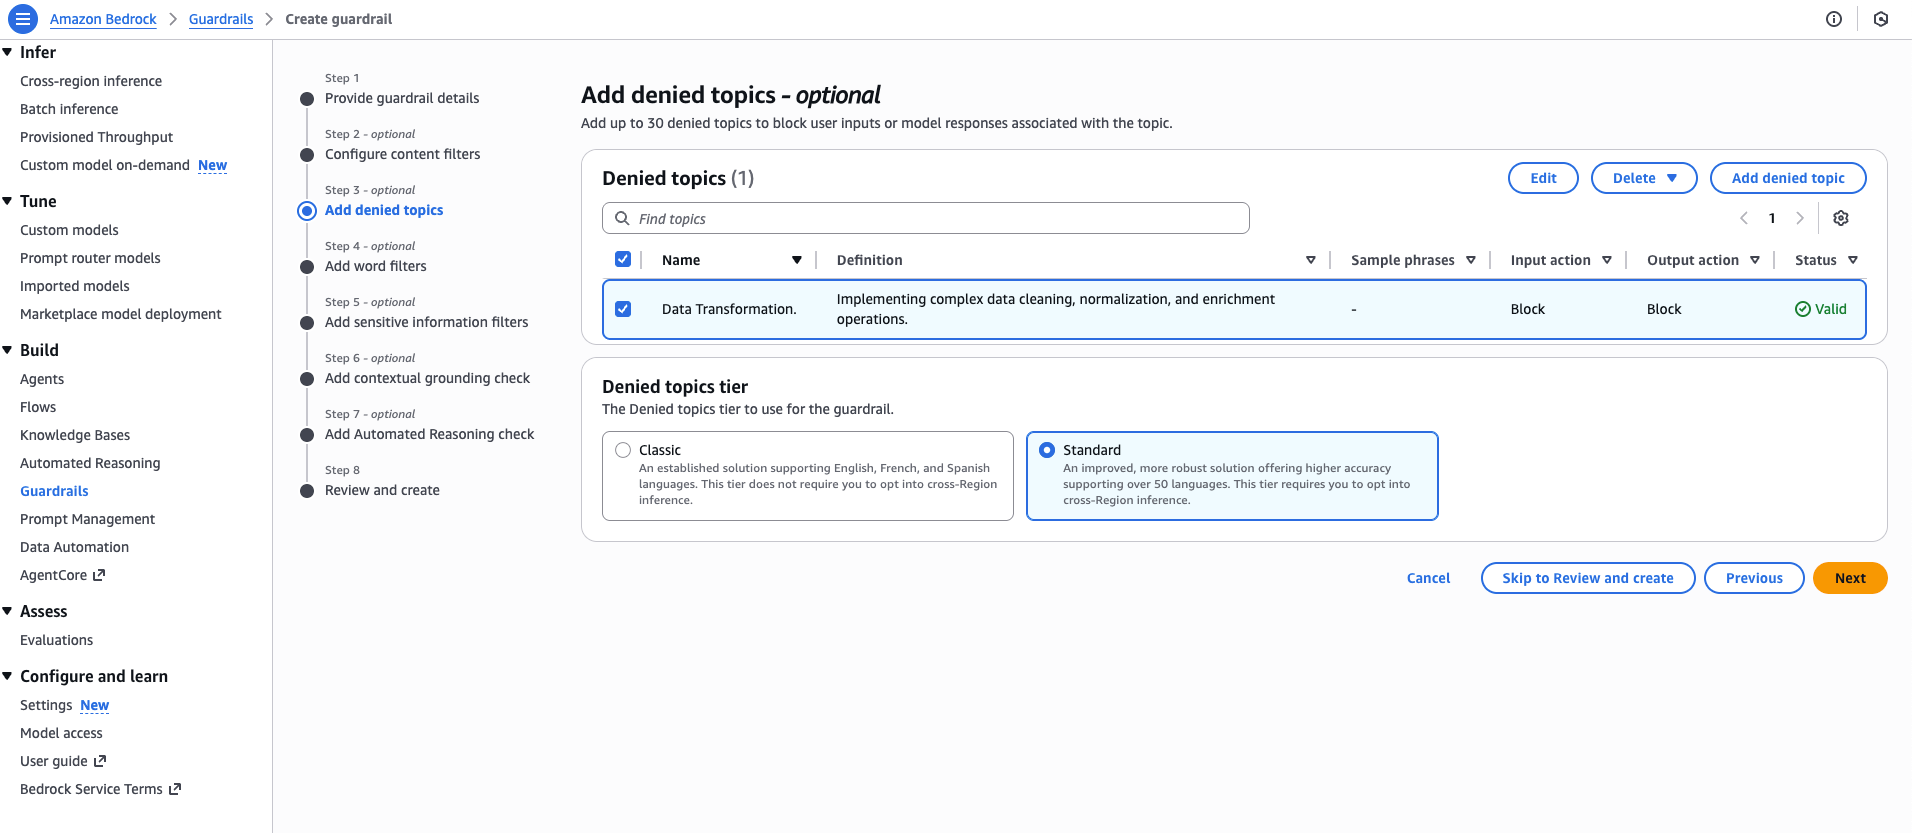Open Prompt Management in sidebar
Viewport: 1912px width, 833px height.
[87, 519]
